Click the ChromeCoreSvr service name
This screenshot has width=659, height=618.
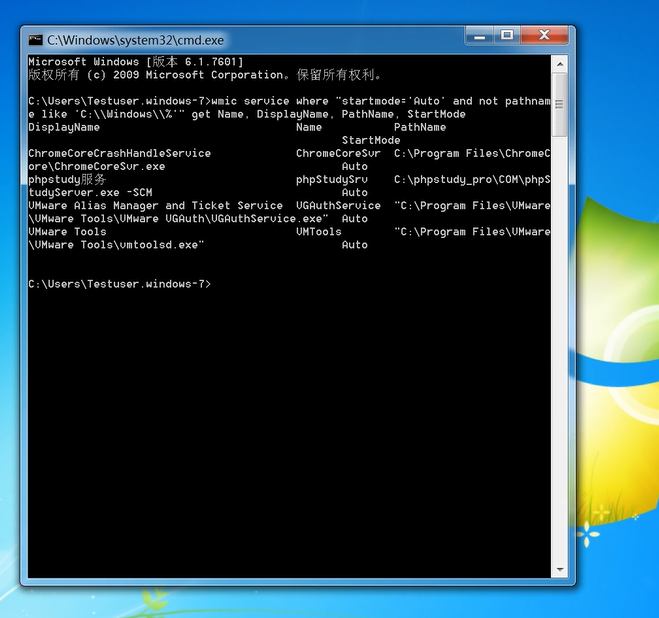338,153
